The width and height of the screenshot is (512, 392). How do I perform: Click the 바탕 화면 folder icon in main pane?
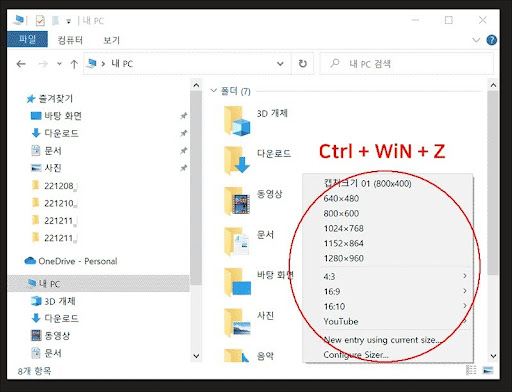(x=237, y=282)
